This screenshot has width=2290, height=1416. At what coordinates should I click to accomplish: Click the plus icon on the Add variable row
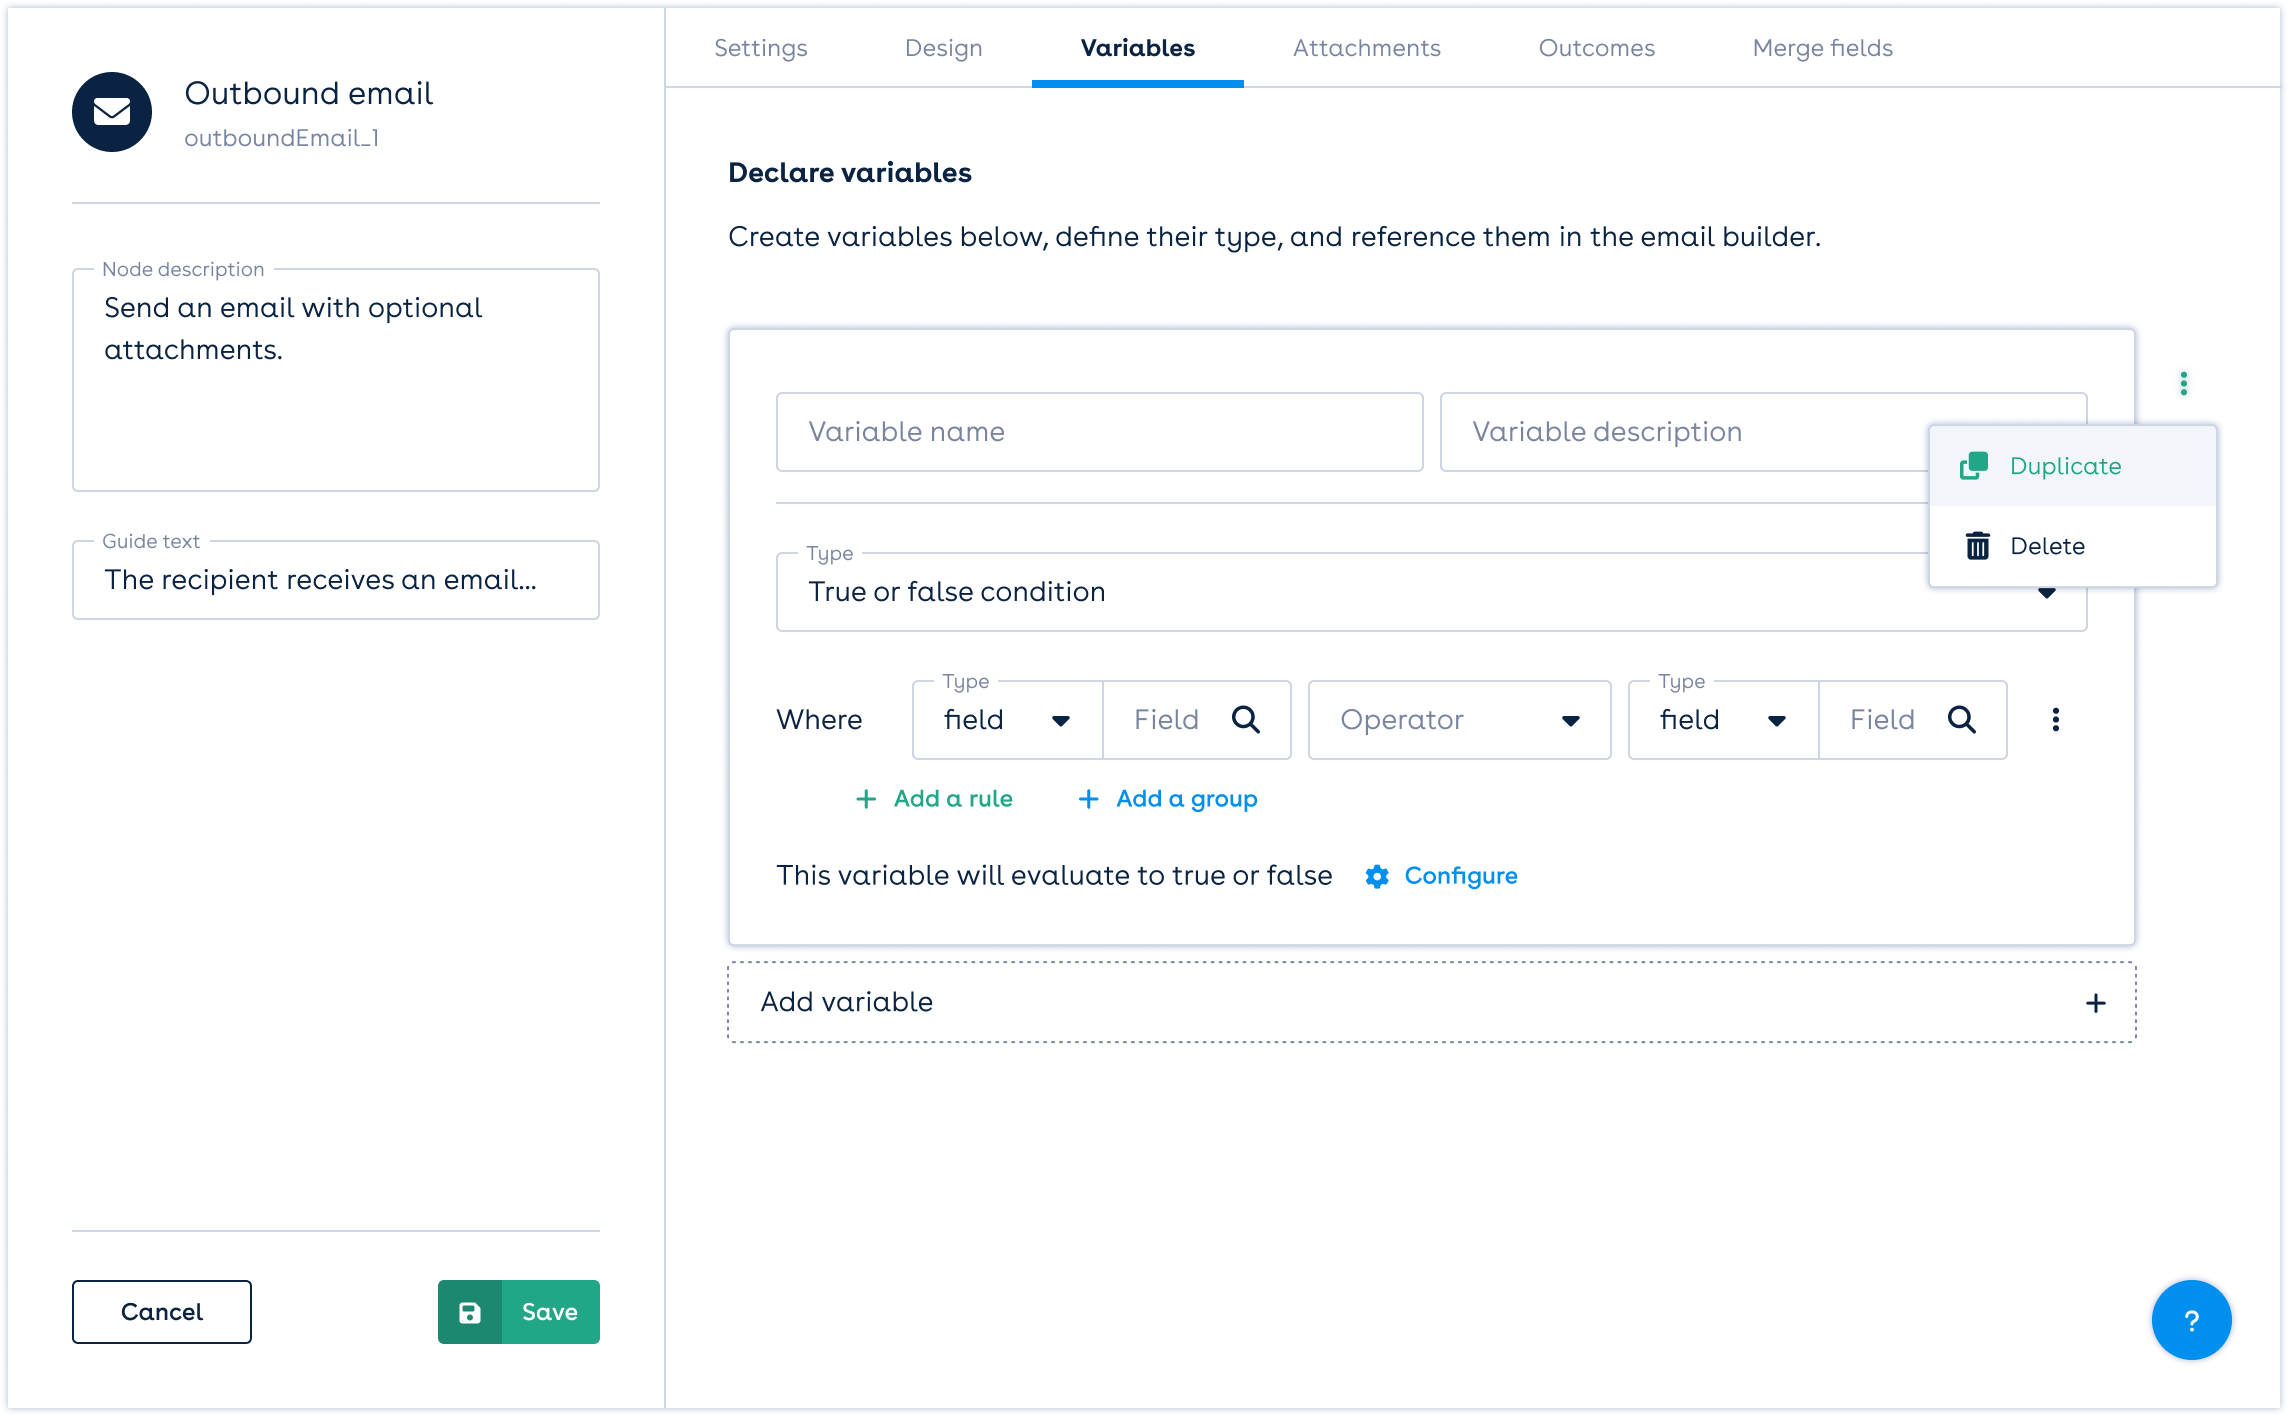click(x=2095, y=1003)
